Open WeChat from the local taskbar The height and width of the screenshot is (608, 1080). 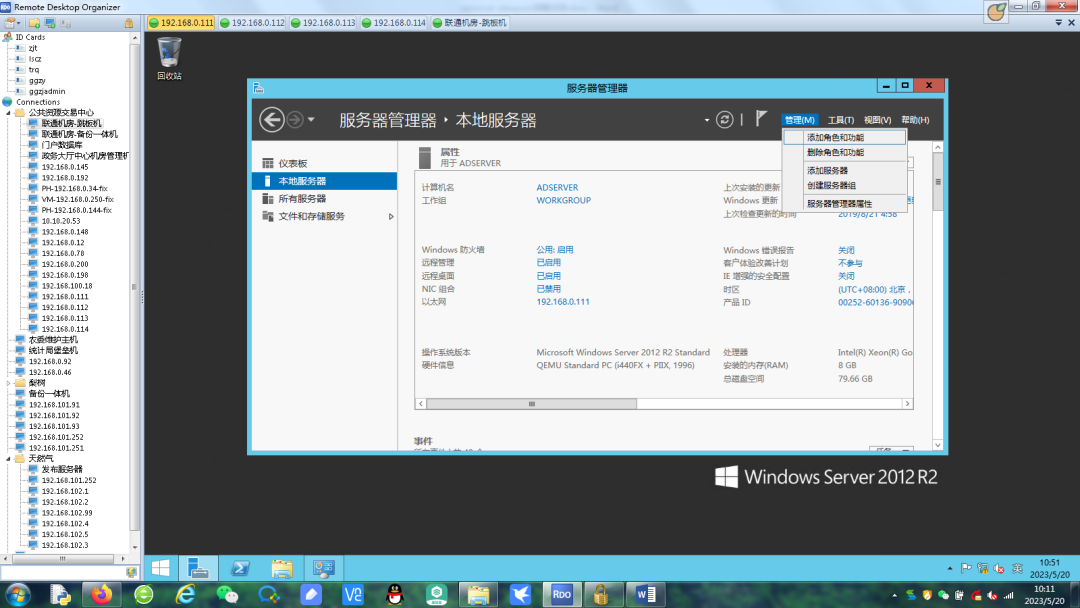pyautogui.click(x=227, y=594)
